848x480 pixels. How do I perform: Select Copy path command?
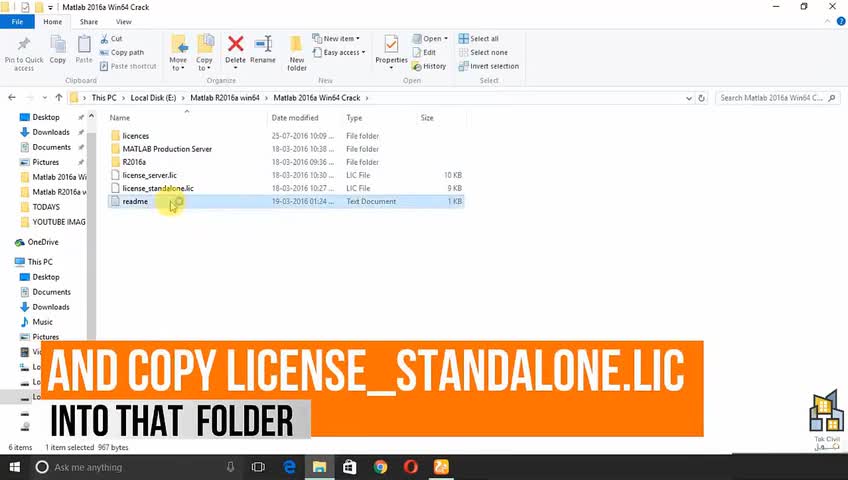point(122,52)
